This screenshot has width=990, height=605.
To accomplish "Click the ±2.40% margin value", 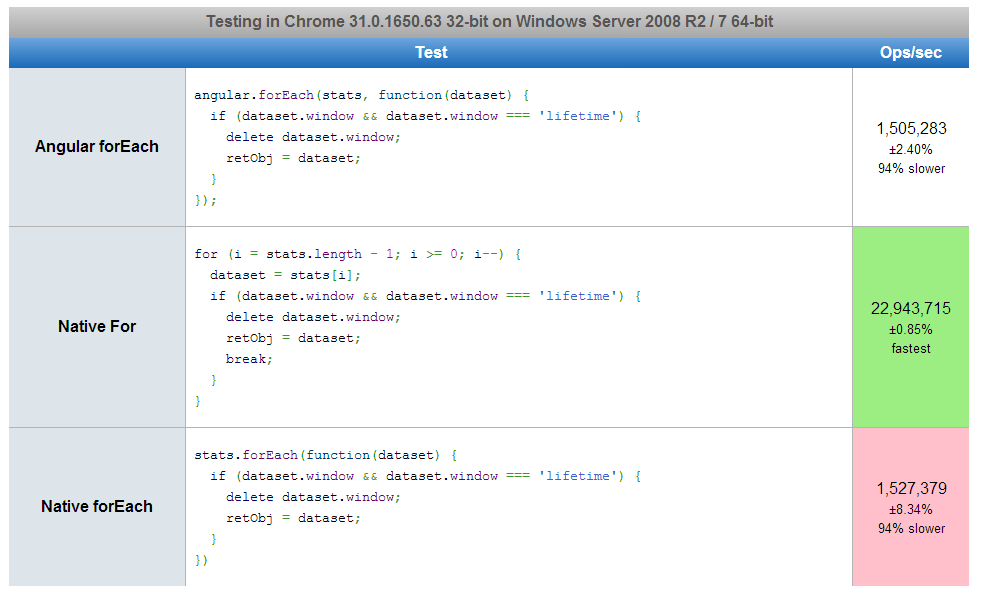I will point(910,150).
